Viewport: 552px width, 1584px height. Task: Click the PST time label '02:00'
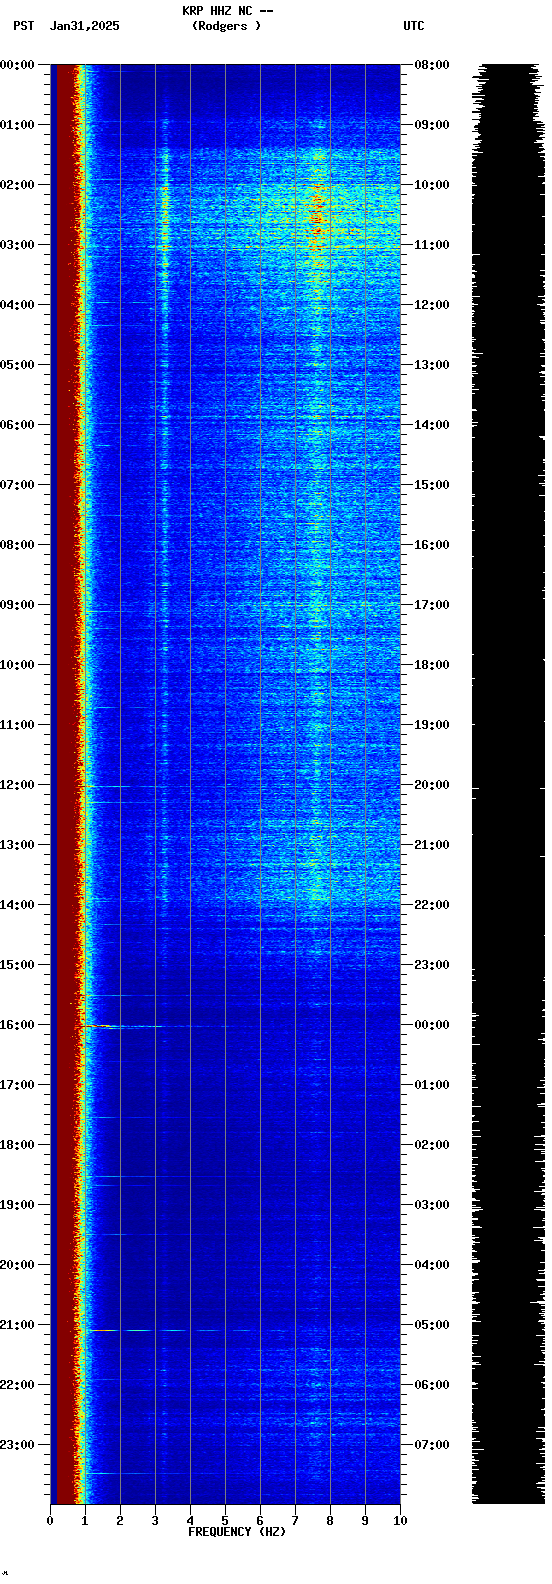click(x=17, y=185)
